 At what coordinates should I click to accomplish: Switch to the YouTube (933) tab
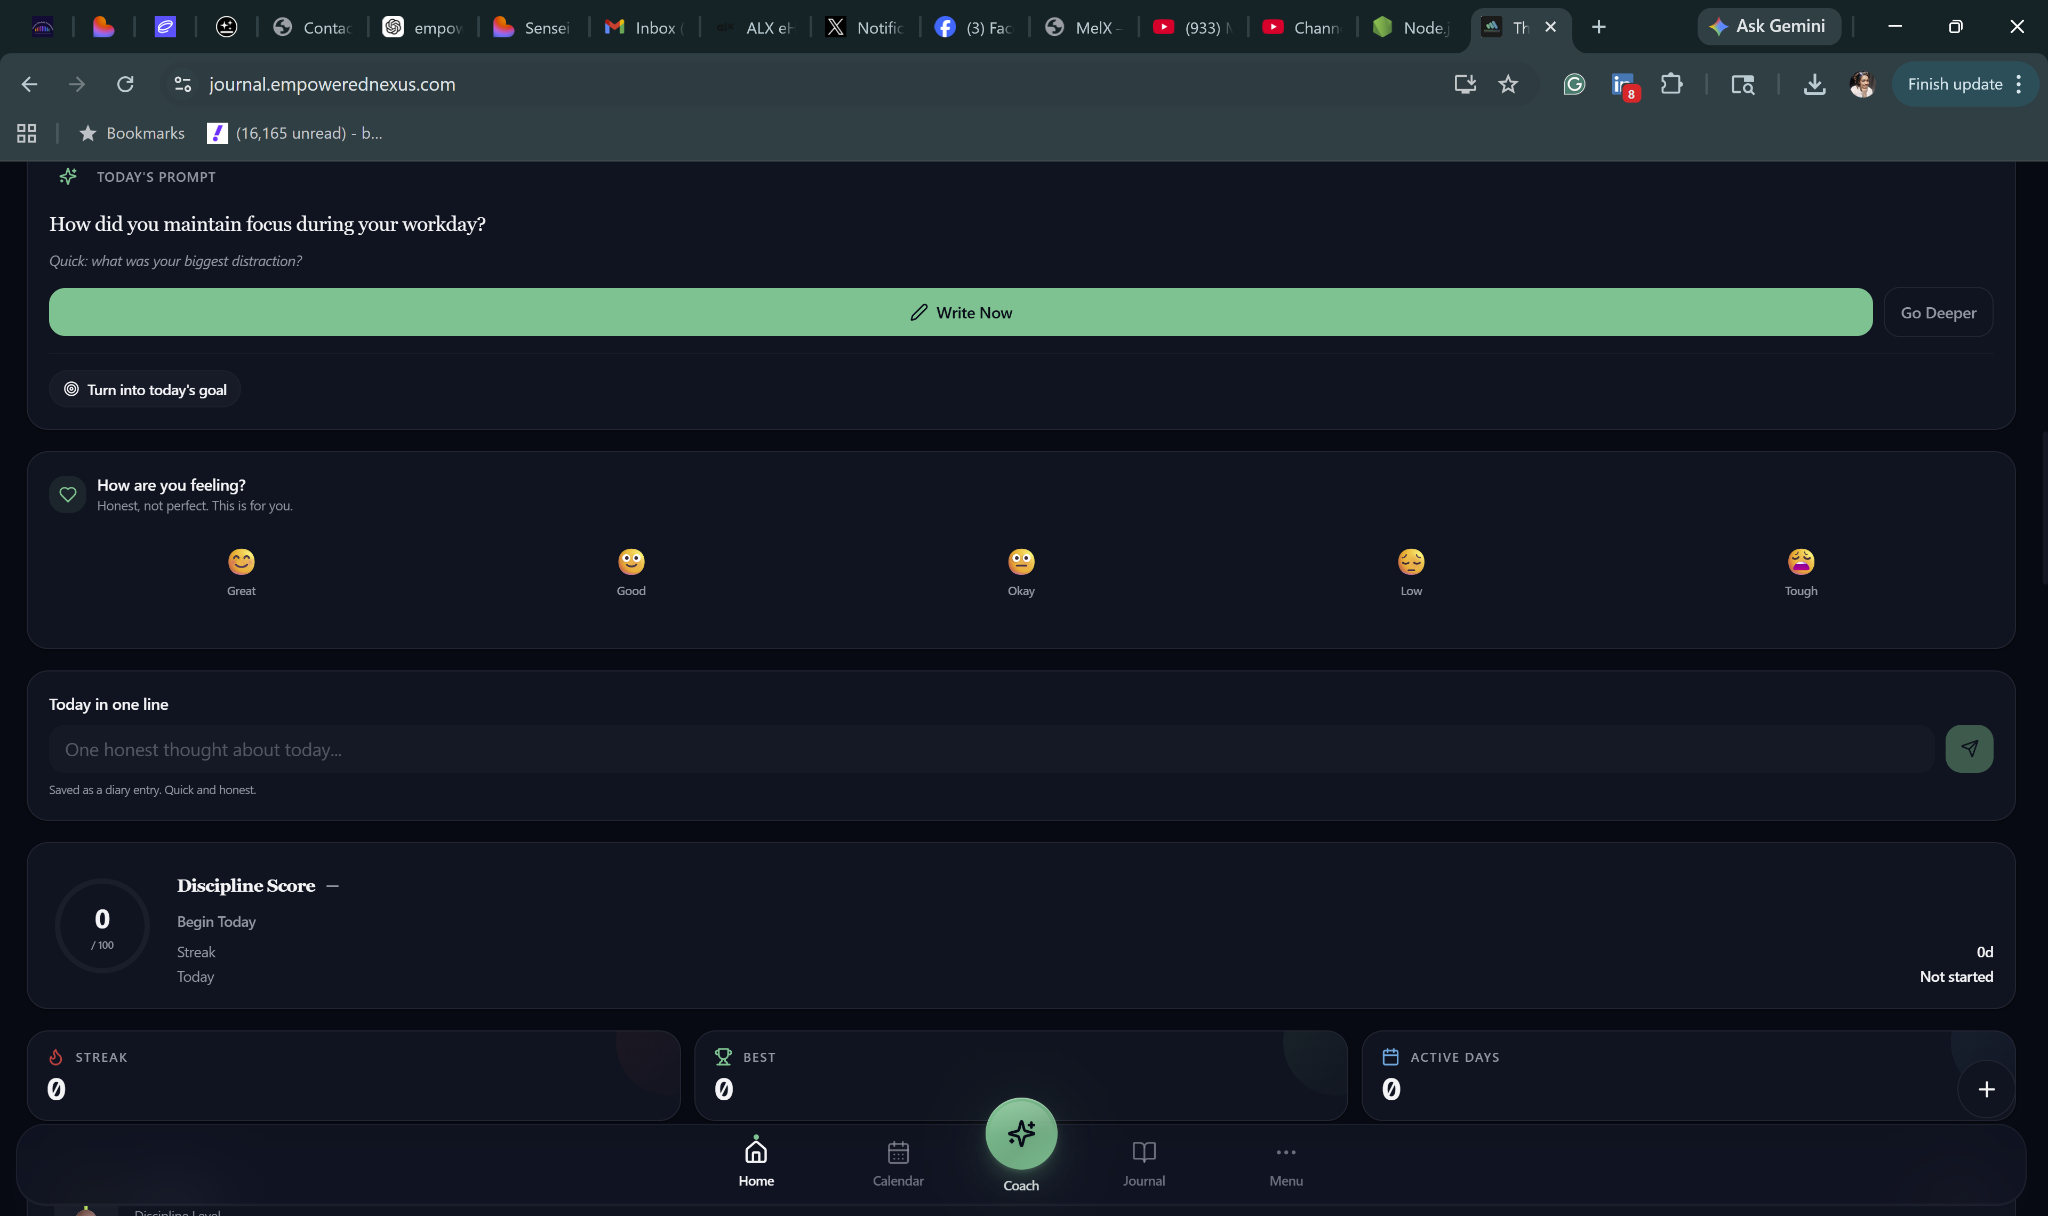pyautogui.click(x=1192, y=27)
